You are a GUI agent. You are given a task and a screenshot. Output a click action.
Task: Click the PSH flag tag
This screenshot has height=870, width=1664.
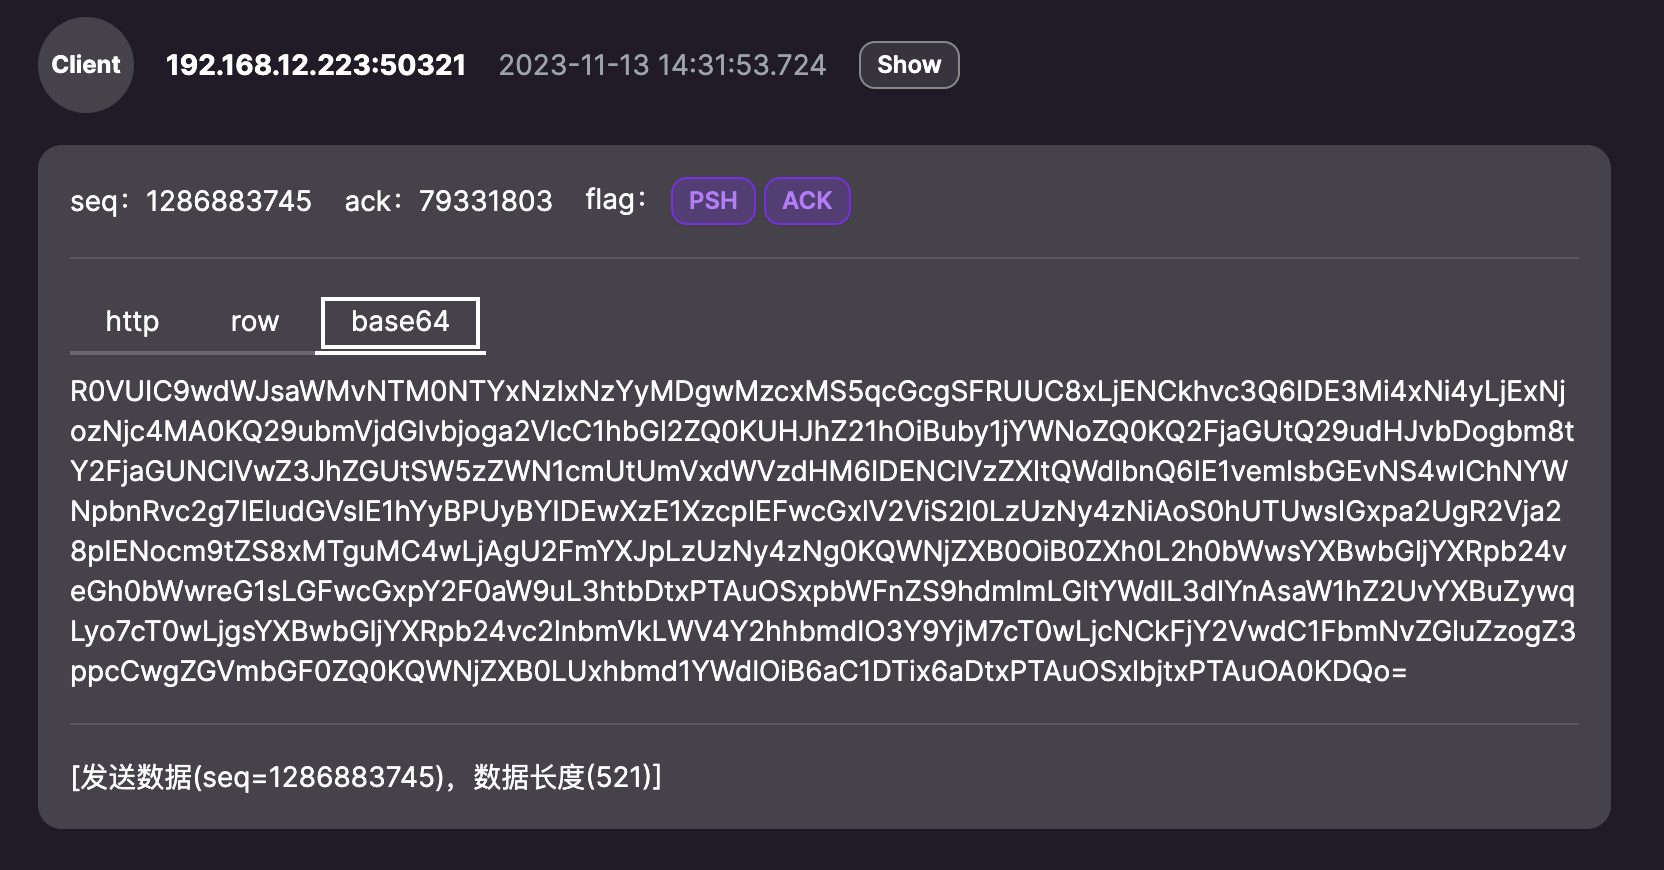tap(713, 201)
